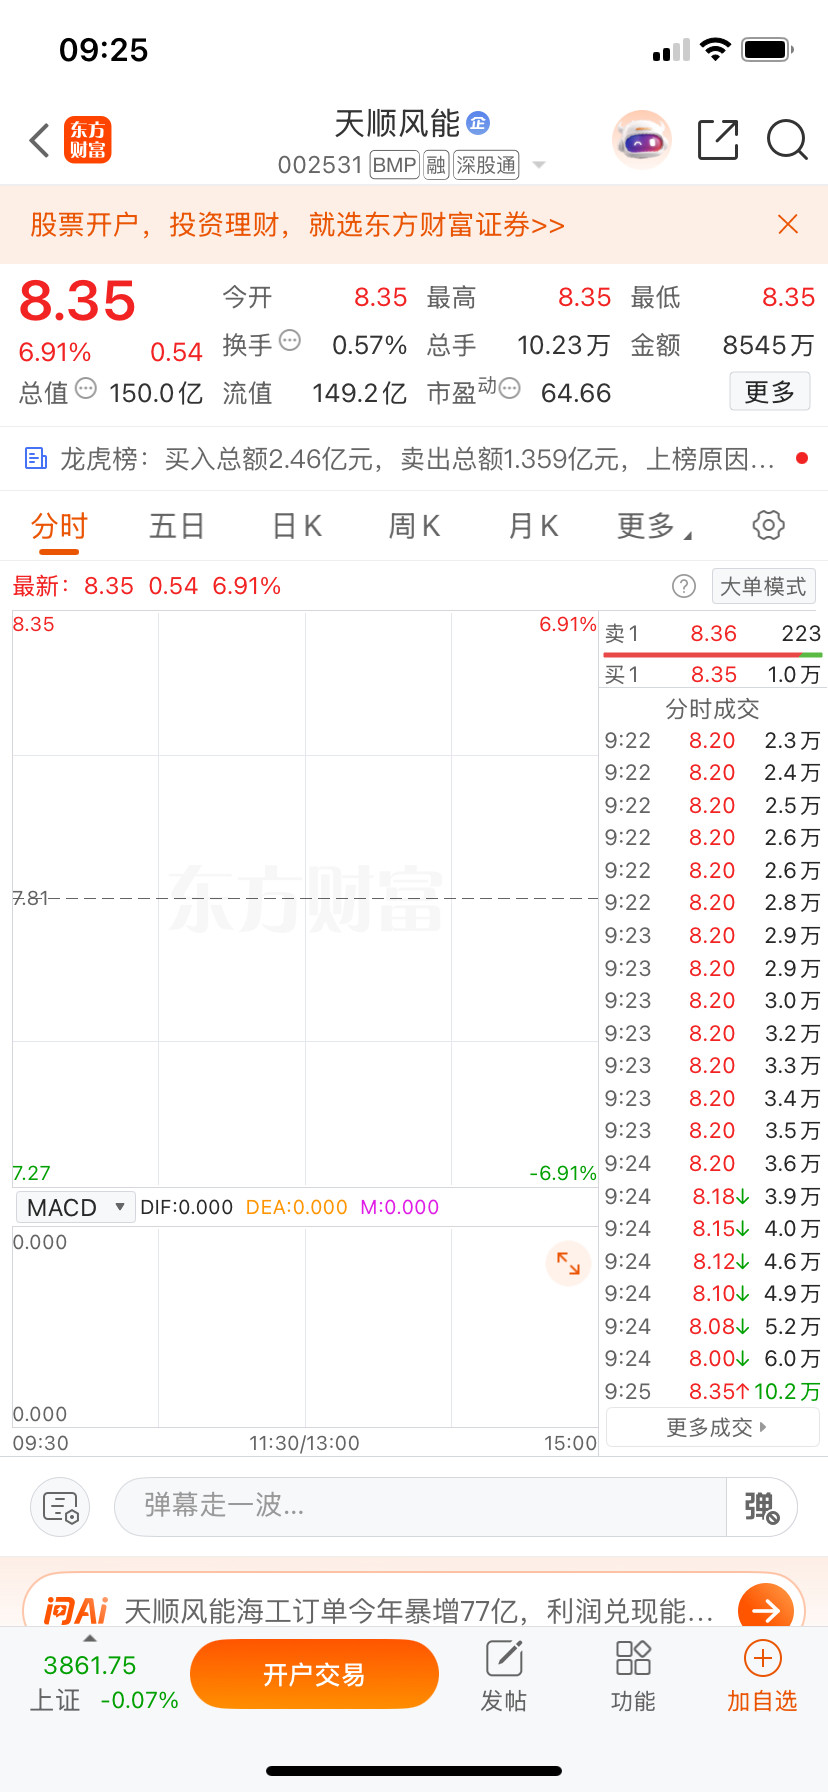Tap the 融 margin tag

coord(436,165)
